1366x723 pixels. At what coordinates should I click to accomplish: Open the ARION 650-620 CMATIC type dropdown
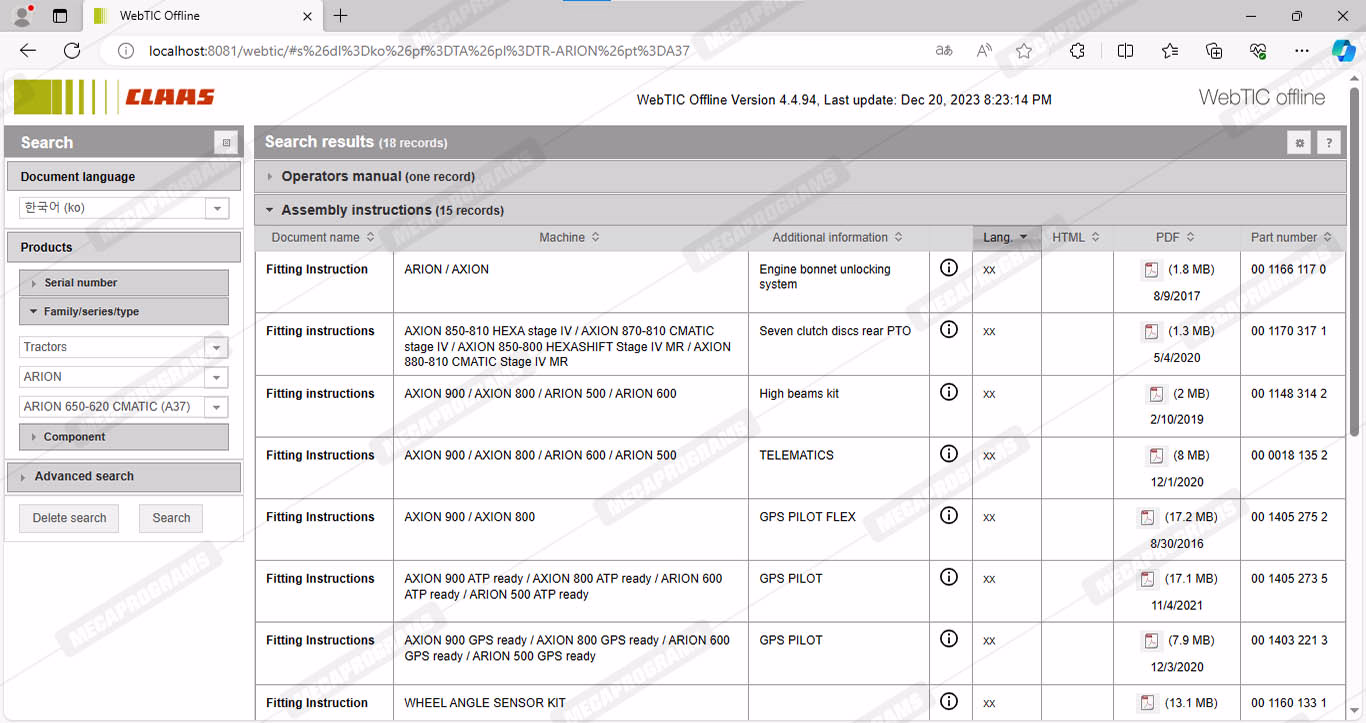(x=216, y=407)
